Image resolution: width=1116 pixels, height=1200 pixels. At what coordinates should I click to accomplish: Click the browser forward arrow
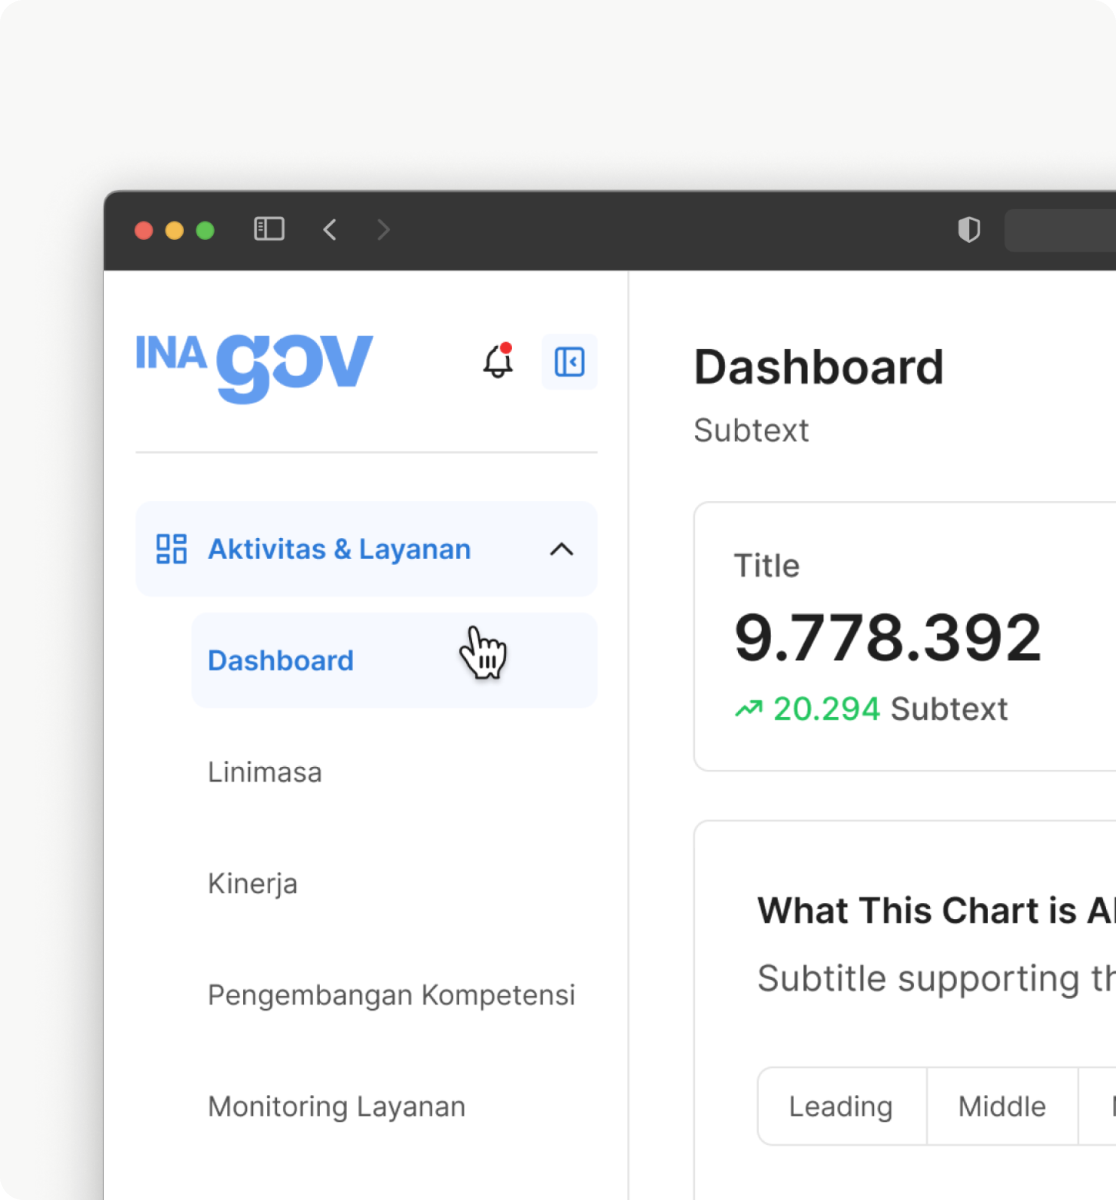point(383,229)
